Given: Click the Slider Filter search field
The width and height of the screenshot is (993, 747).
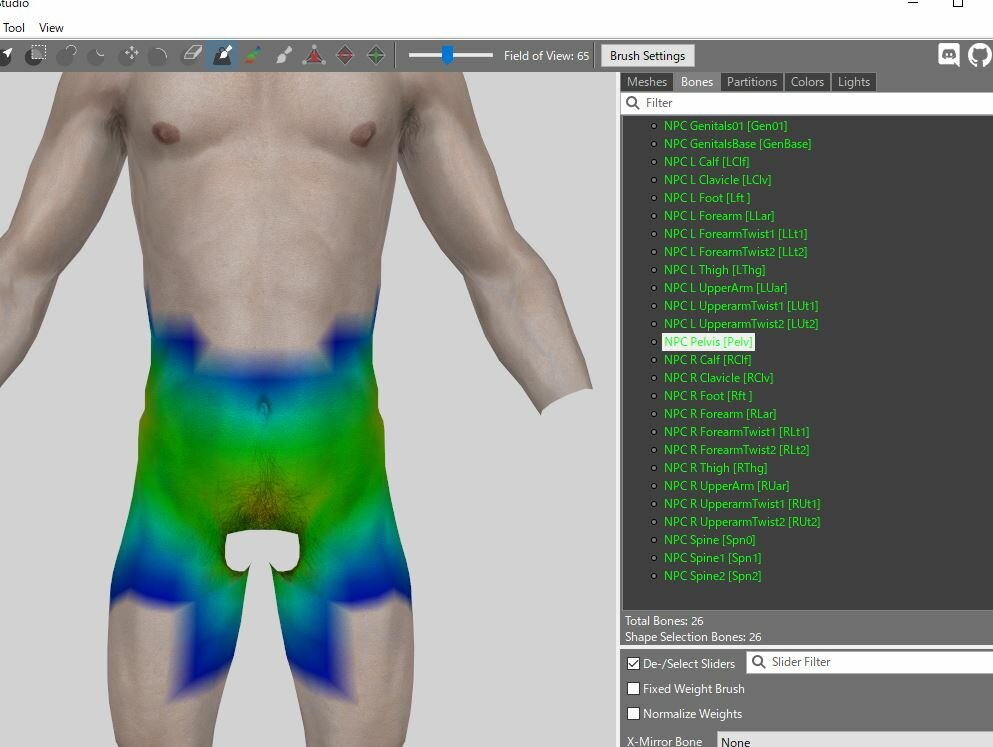Looking at the screenshot, I should [870, 662].
